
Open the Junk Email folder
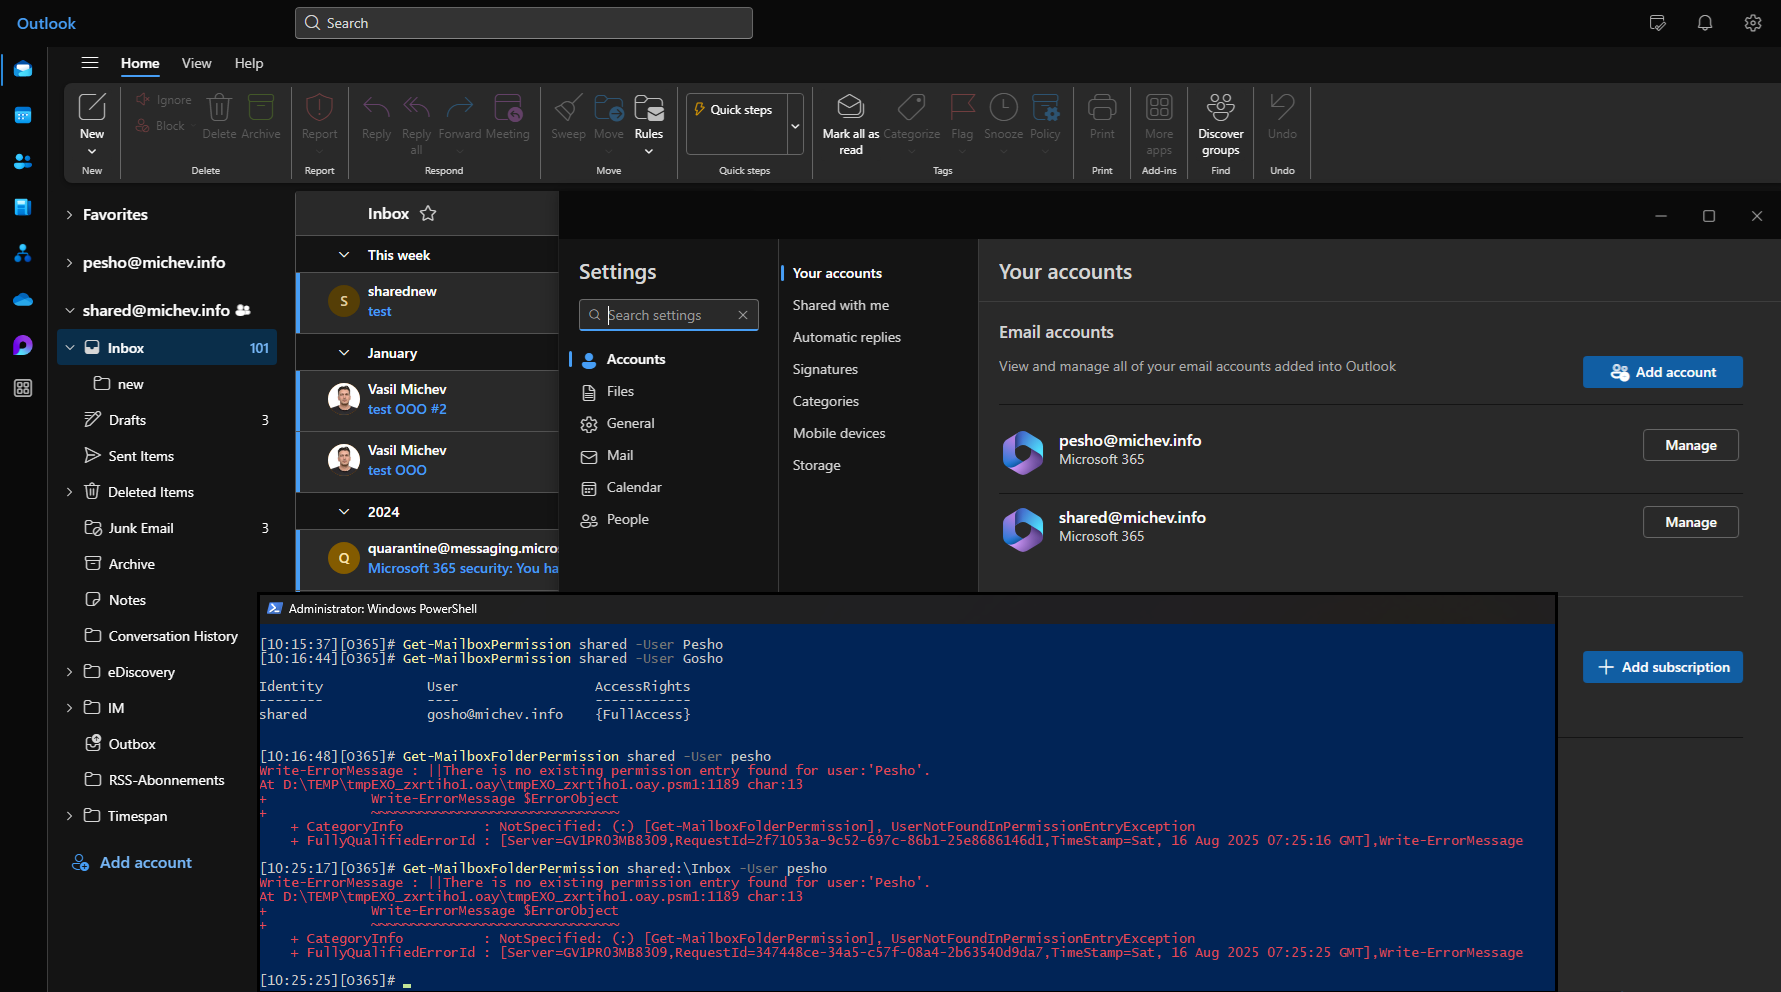(141, 528)
